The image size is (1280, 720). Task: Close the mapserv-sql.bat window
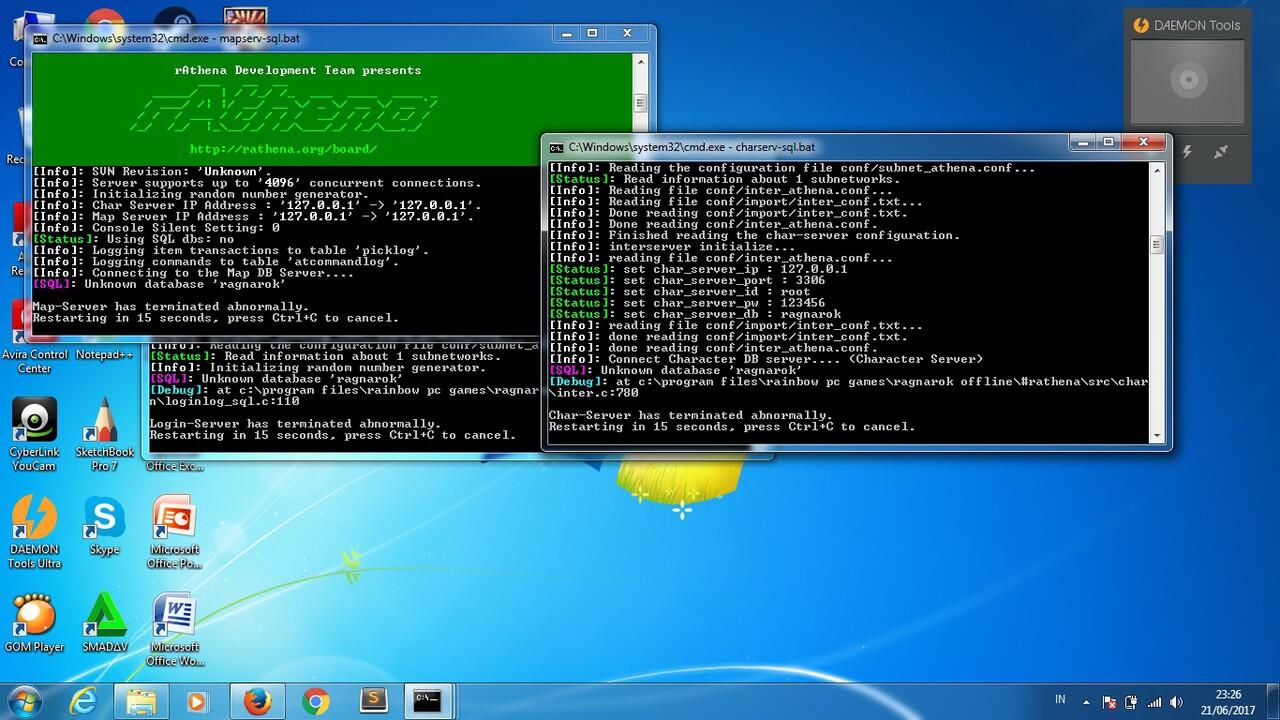[628, 34]
